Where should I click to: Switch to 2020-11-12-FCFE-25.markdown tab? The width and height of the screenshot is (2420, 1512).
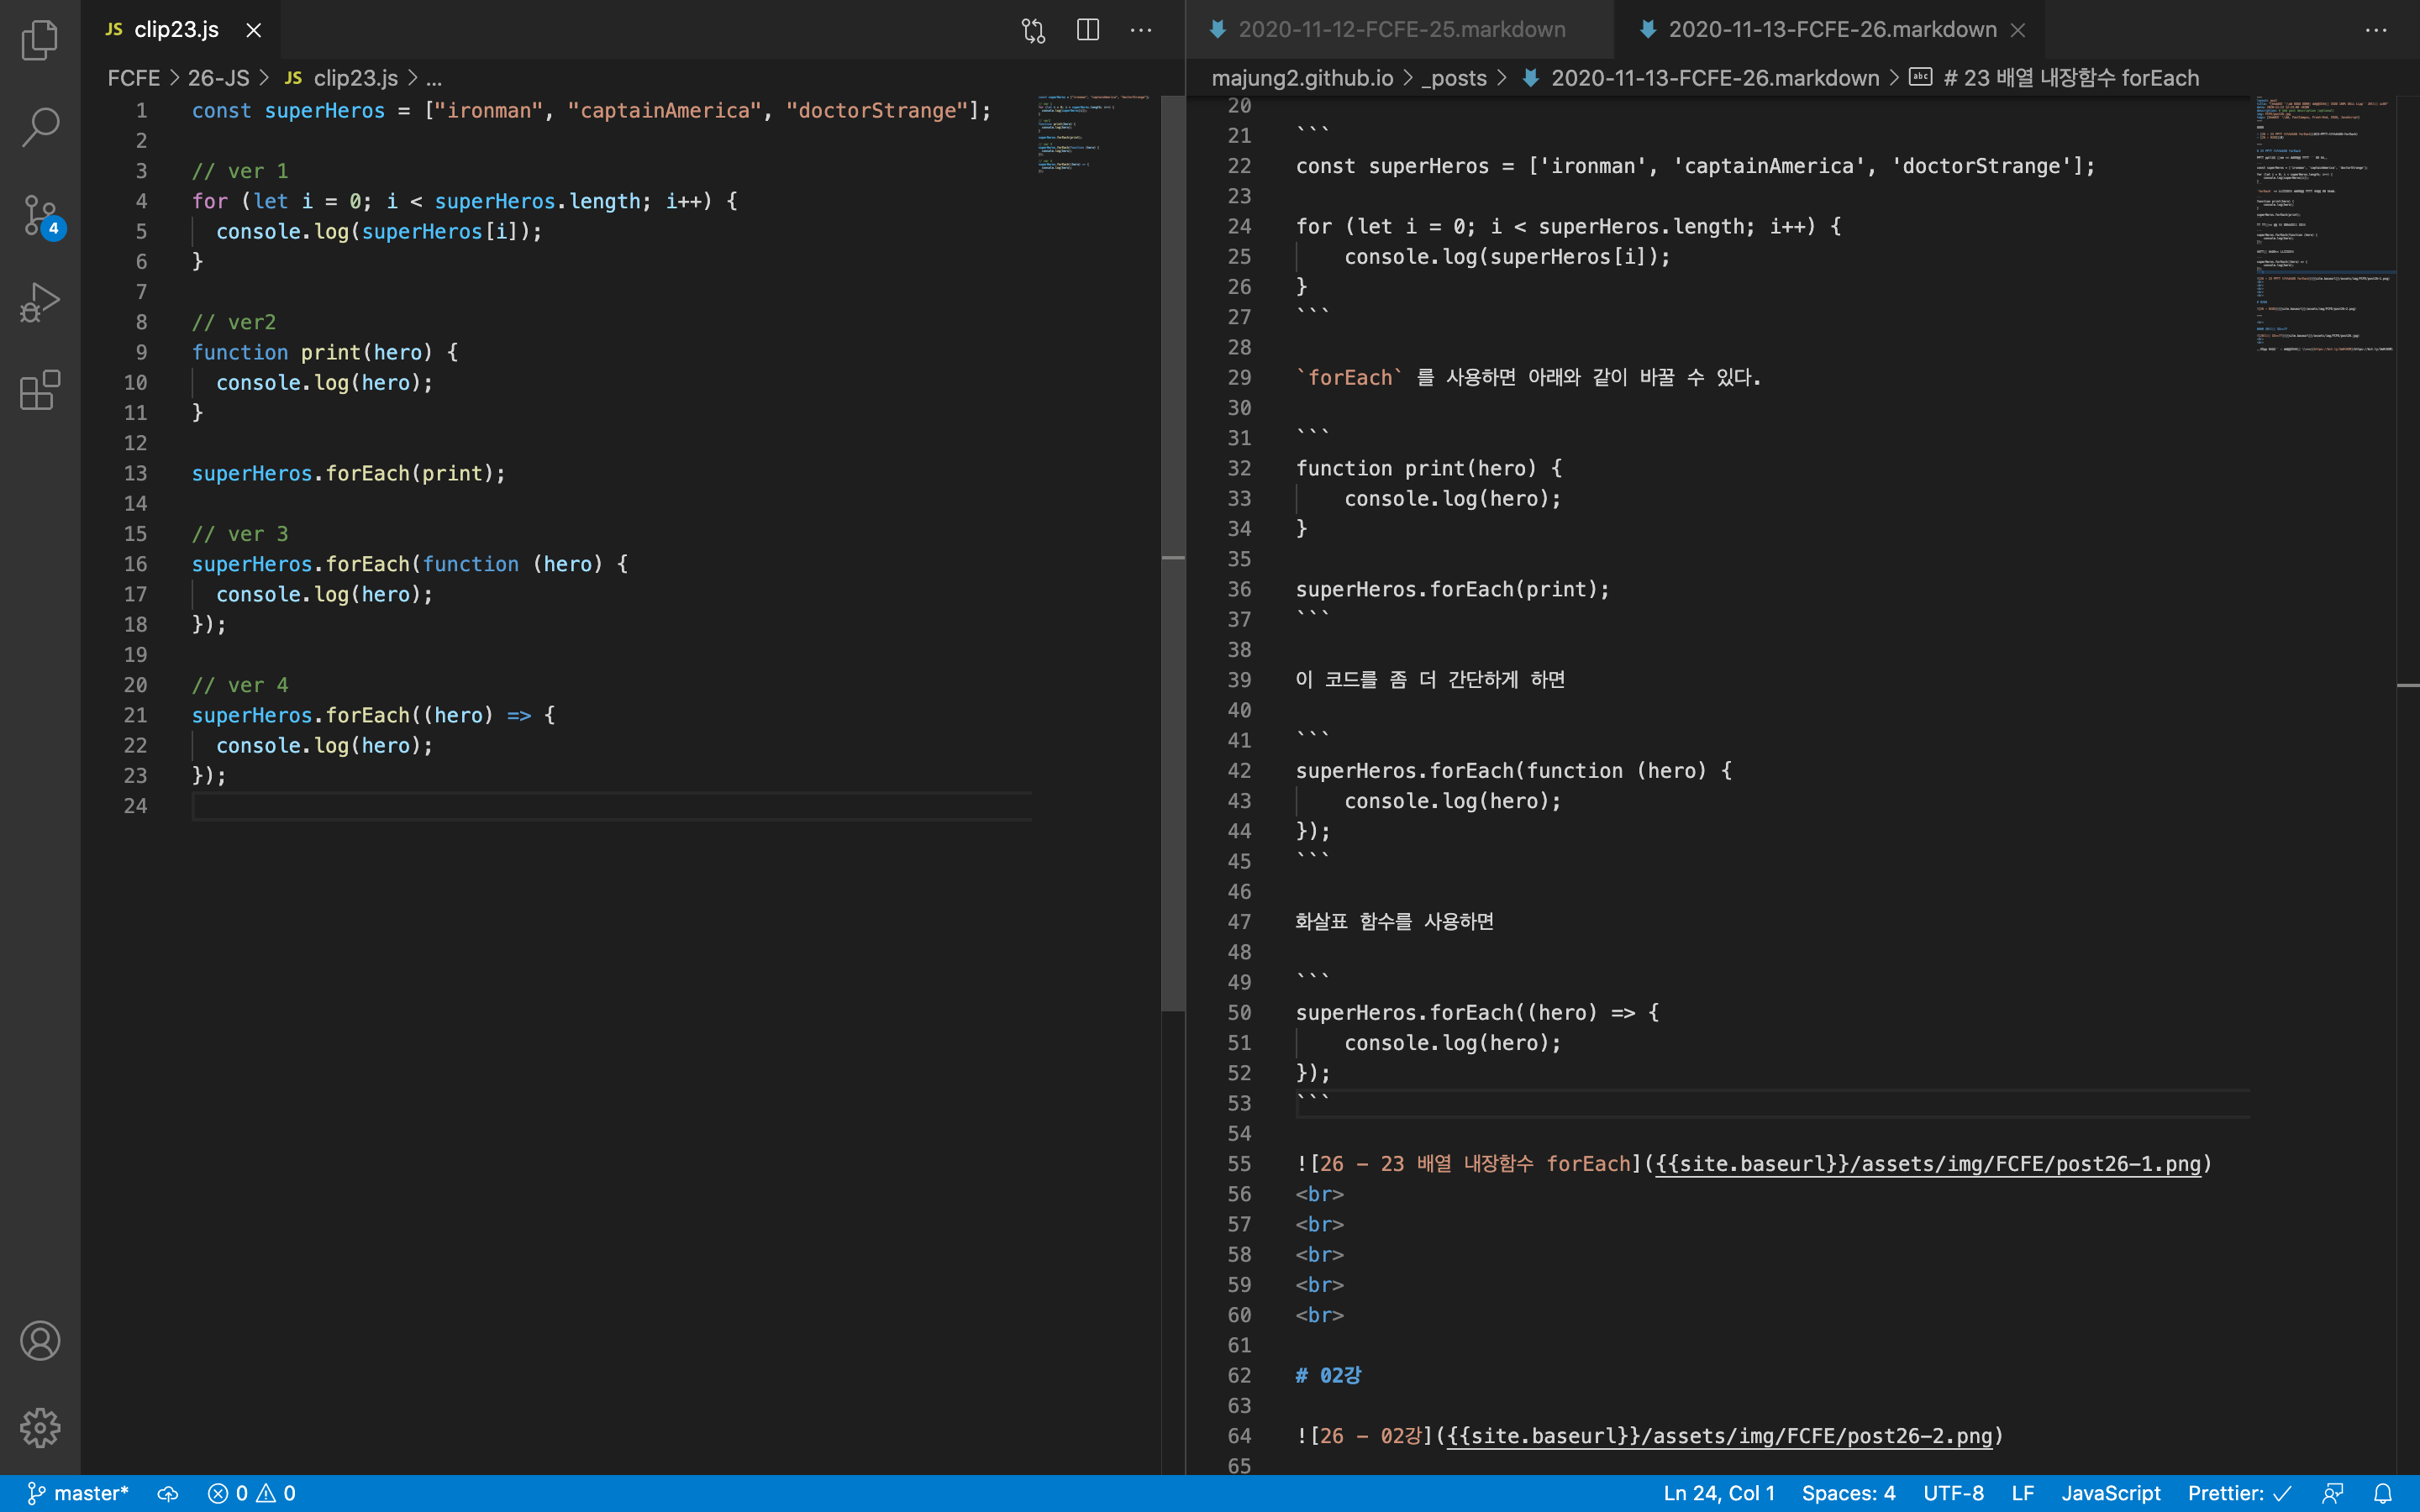pyautogui.click(x=1402, y=30)
